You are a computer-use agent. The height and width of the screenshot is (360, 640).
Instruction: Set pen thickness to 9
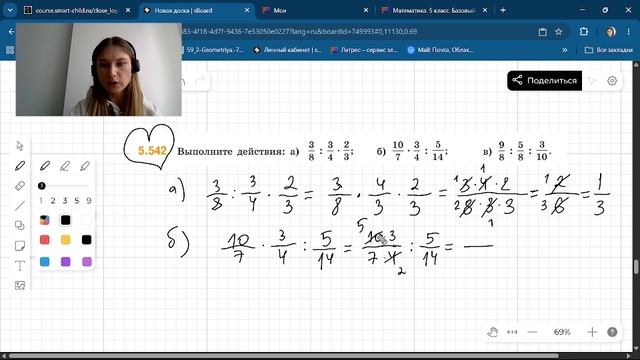[89, 200]
